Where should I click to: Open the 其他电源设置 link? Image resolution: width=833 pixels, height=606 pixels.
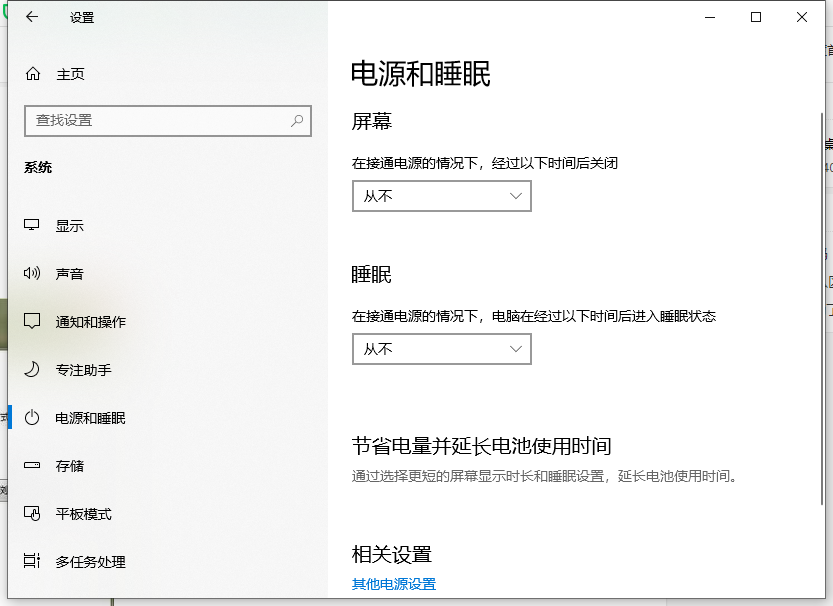pos(393,585)
